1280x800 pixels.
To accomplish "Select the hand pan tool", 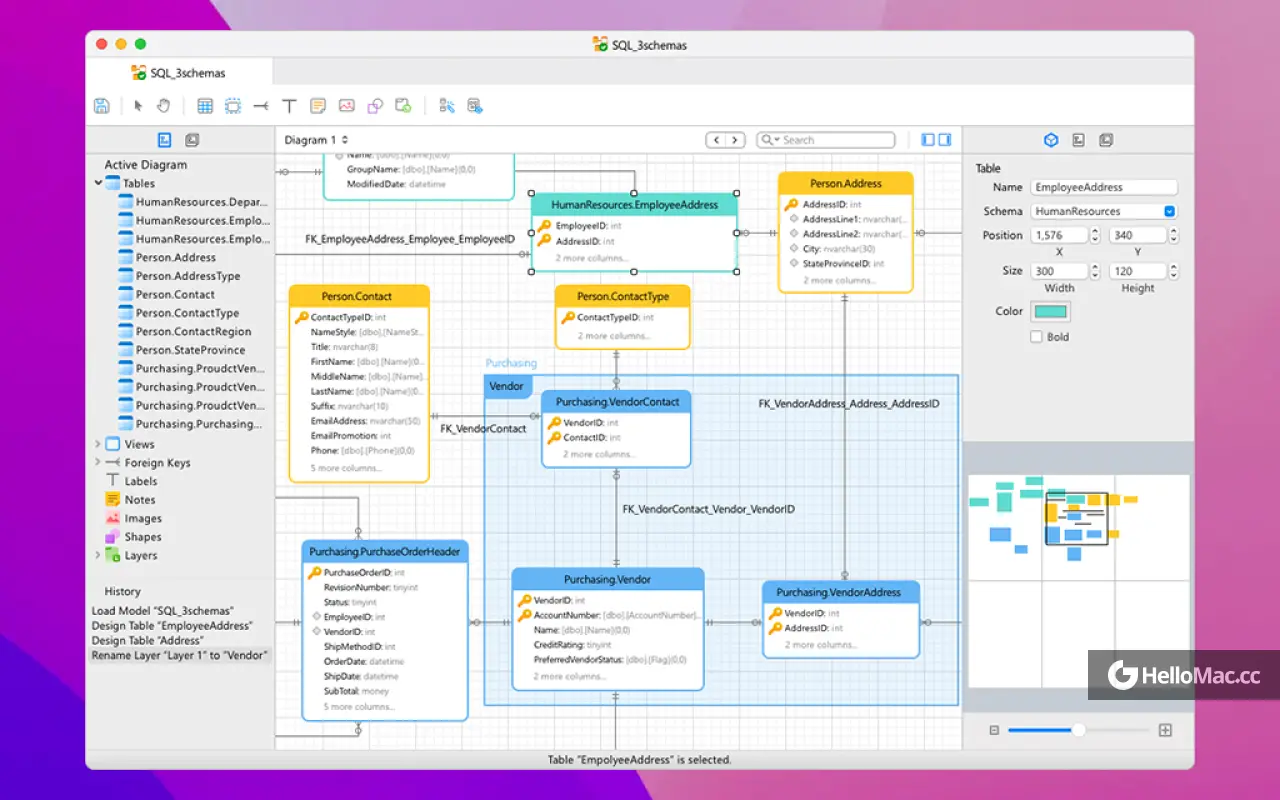I will tap(163, 105).
